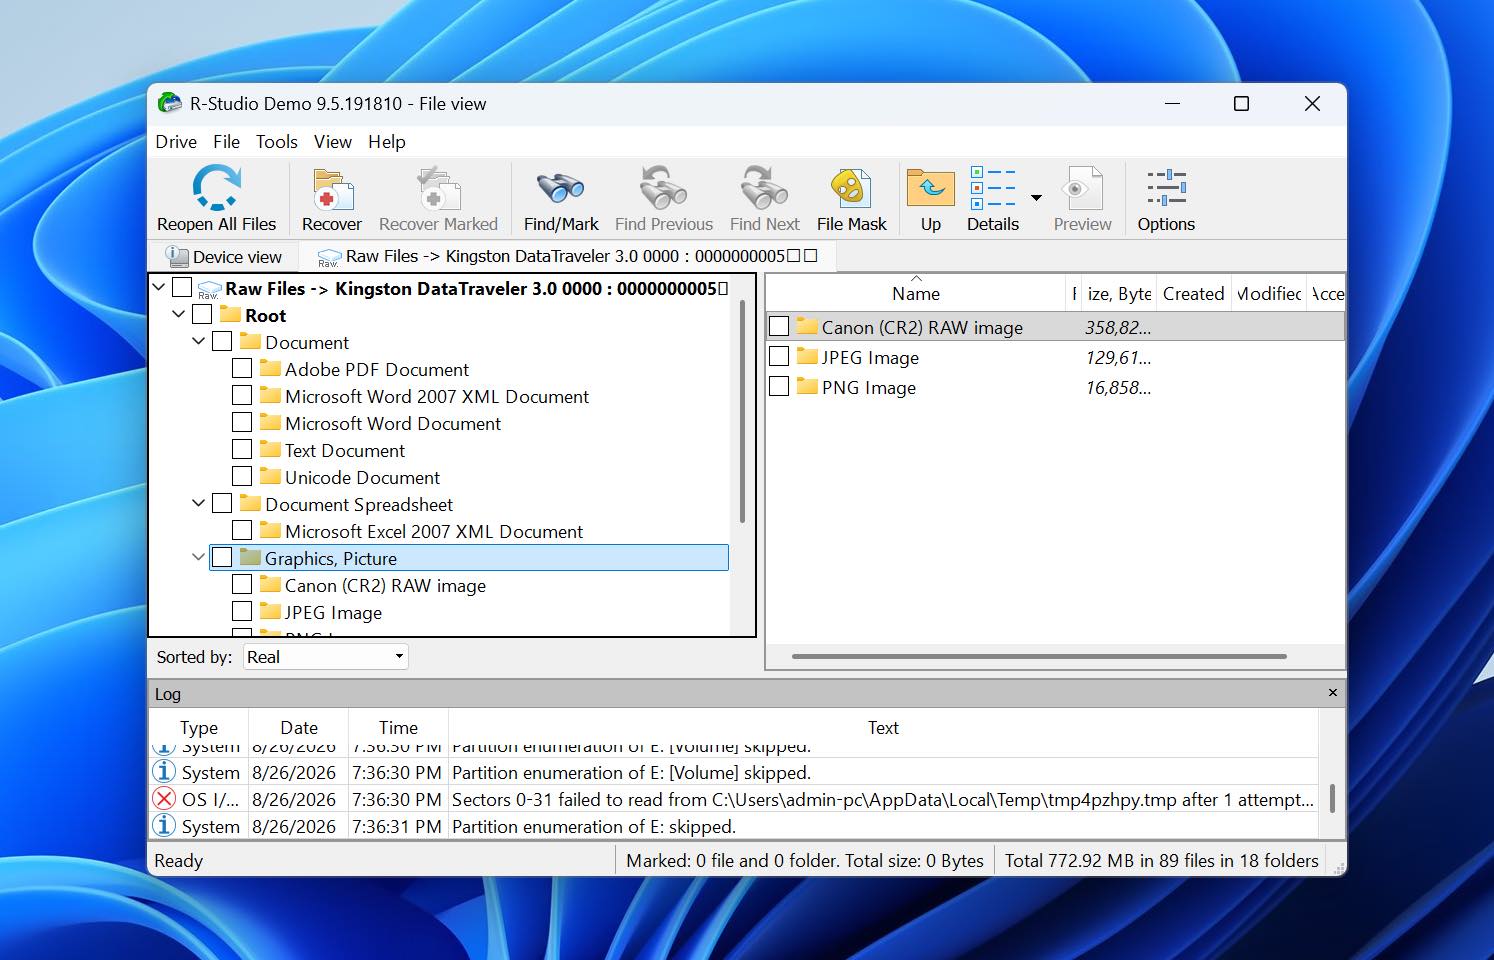
Task: Open the Tools menu
Action: click(277, 142)
